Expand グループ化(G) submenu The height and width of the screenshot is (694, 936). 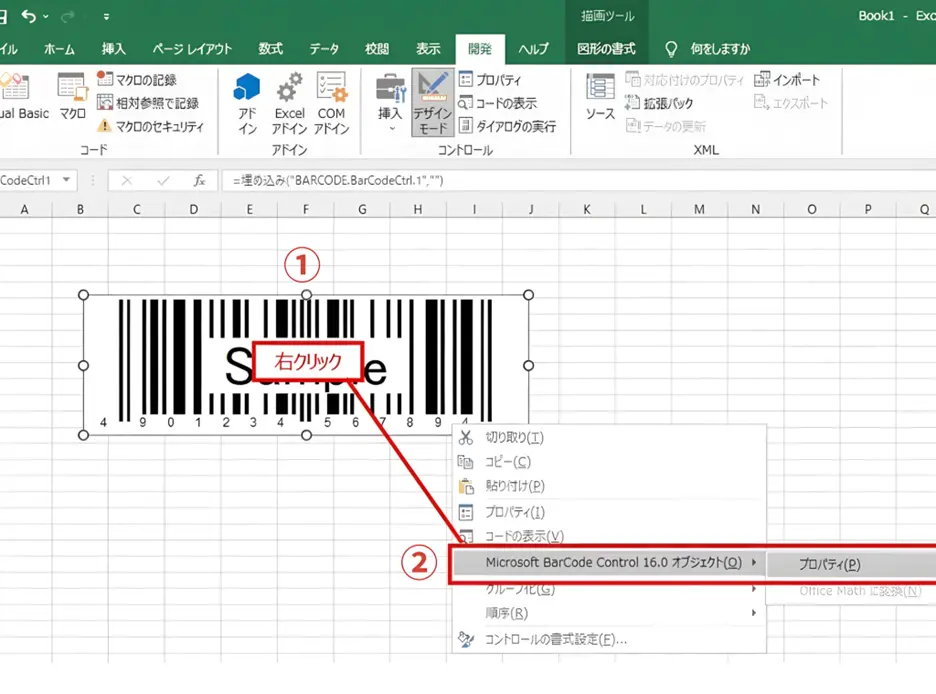pos(609,589)
